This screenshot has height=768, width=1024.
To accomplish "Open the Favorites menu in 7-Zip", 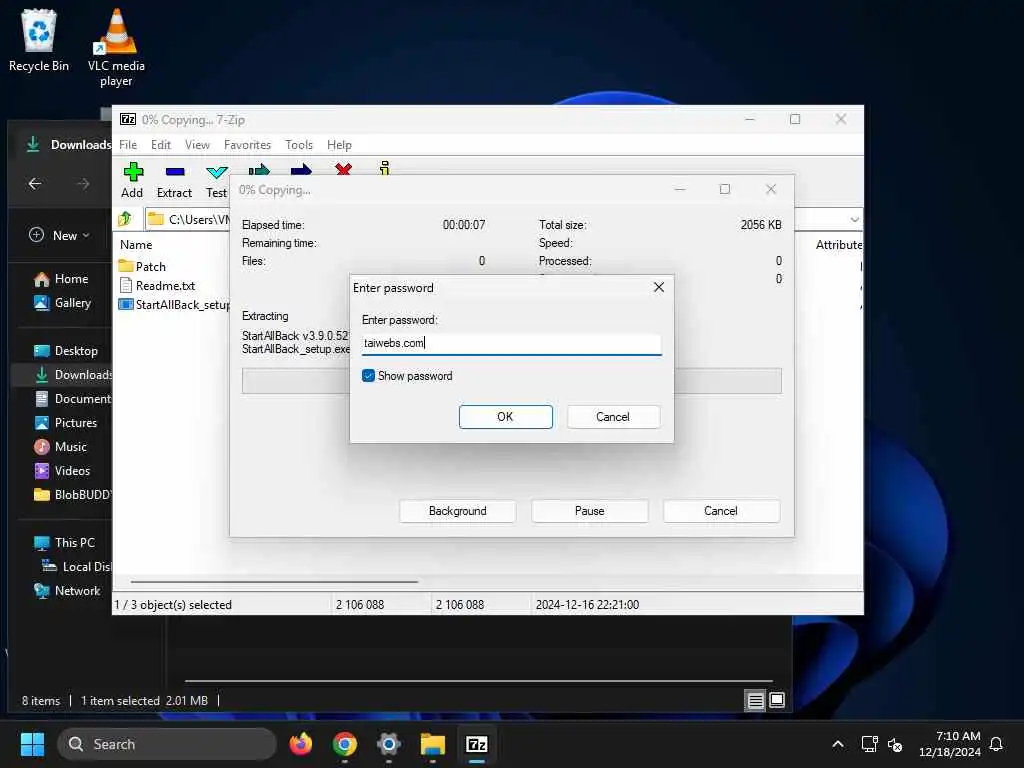I will (247, 144).
